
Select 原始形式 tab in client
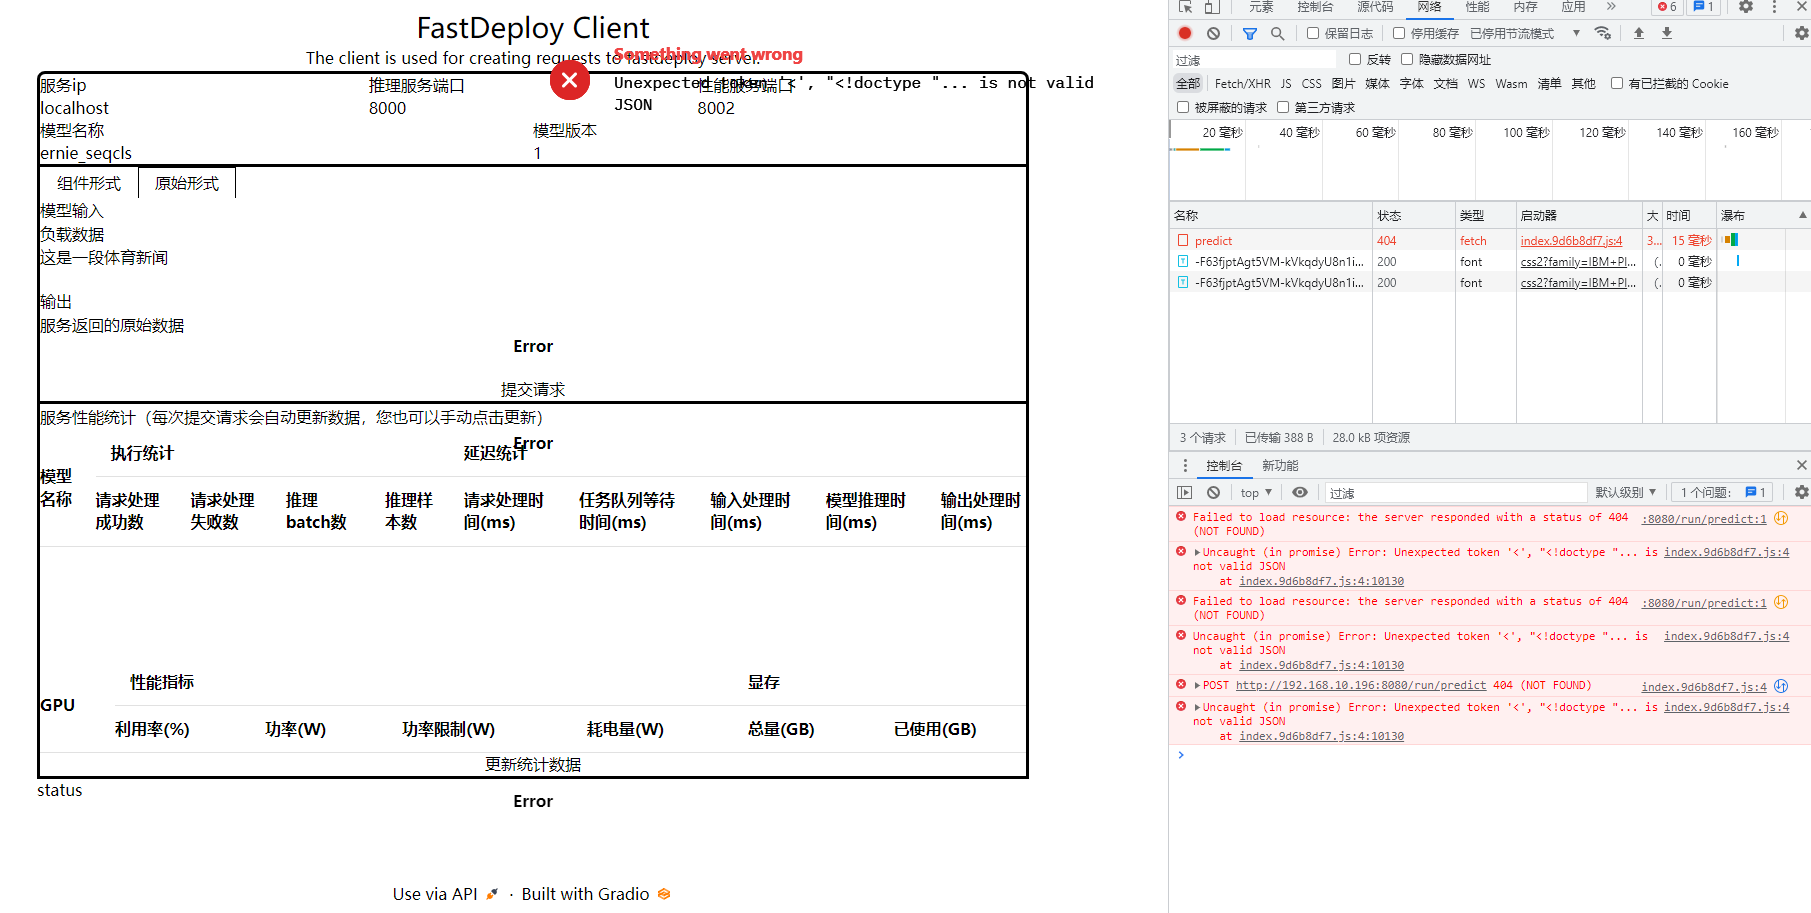[x=187, y=183]
